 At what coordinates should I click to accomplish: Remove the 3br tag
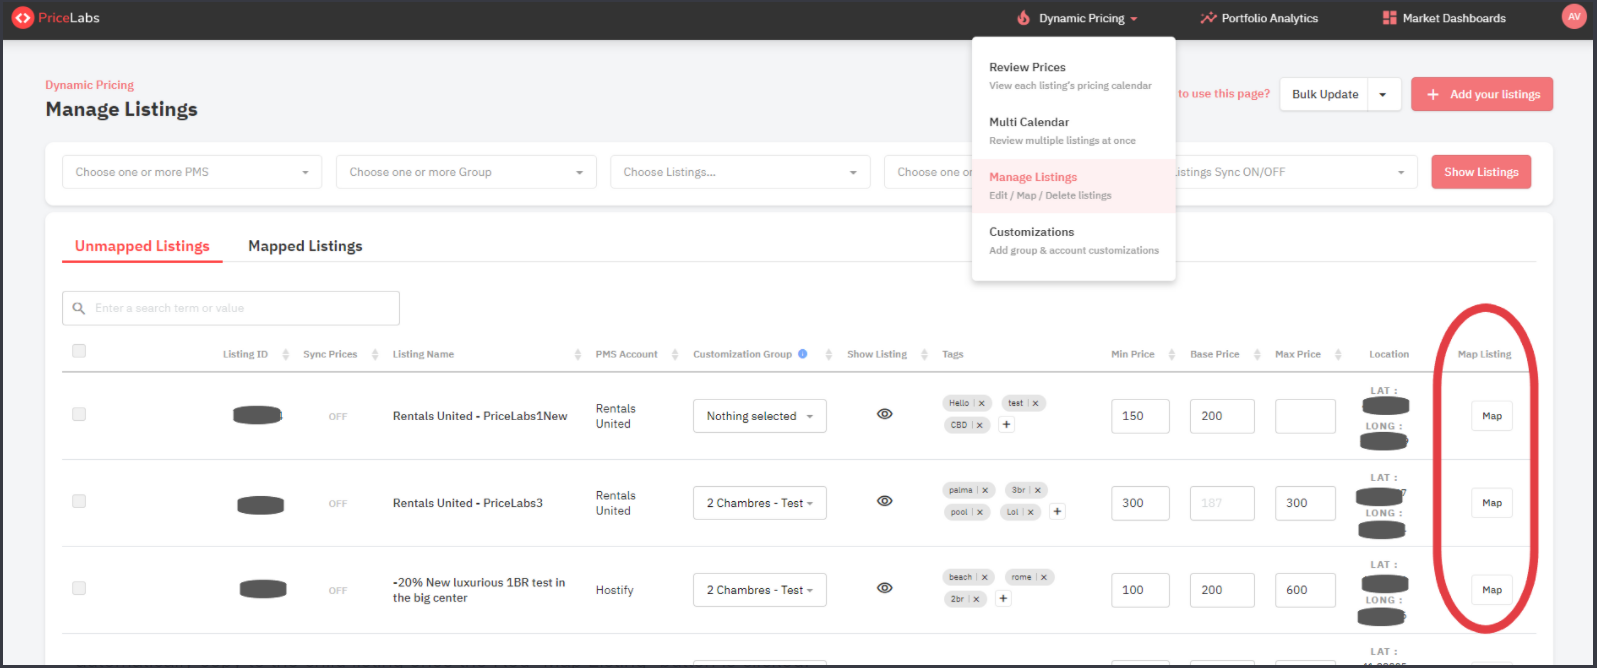click(1038, 490)
